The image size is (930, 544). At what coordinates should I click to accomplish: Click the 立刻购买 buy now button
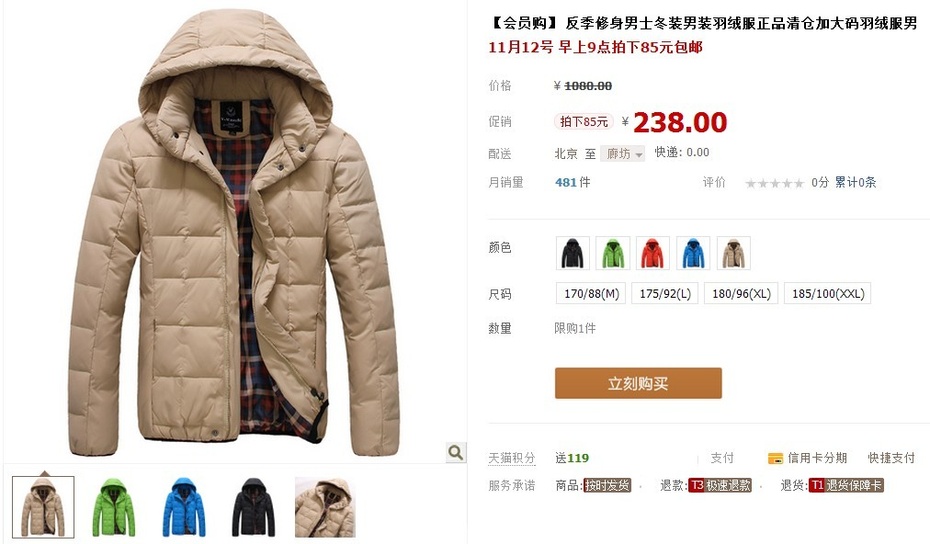pyautogui.click(x=638, y=383)
